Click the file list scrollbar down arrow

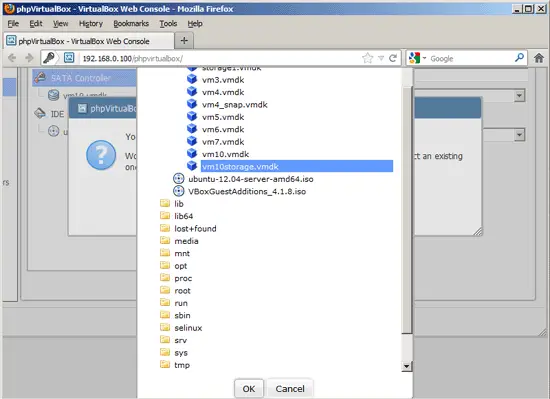[407, 366]
